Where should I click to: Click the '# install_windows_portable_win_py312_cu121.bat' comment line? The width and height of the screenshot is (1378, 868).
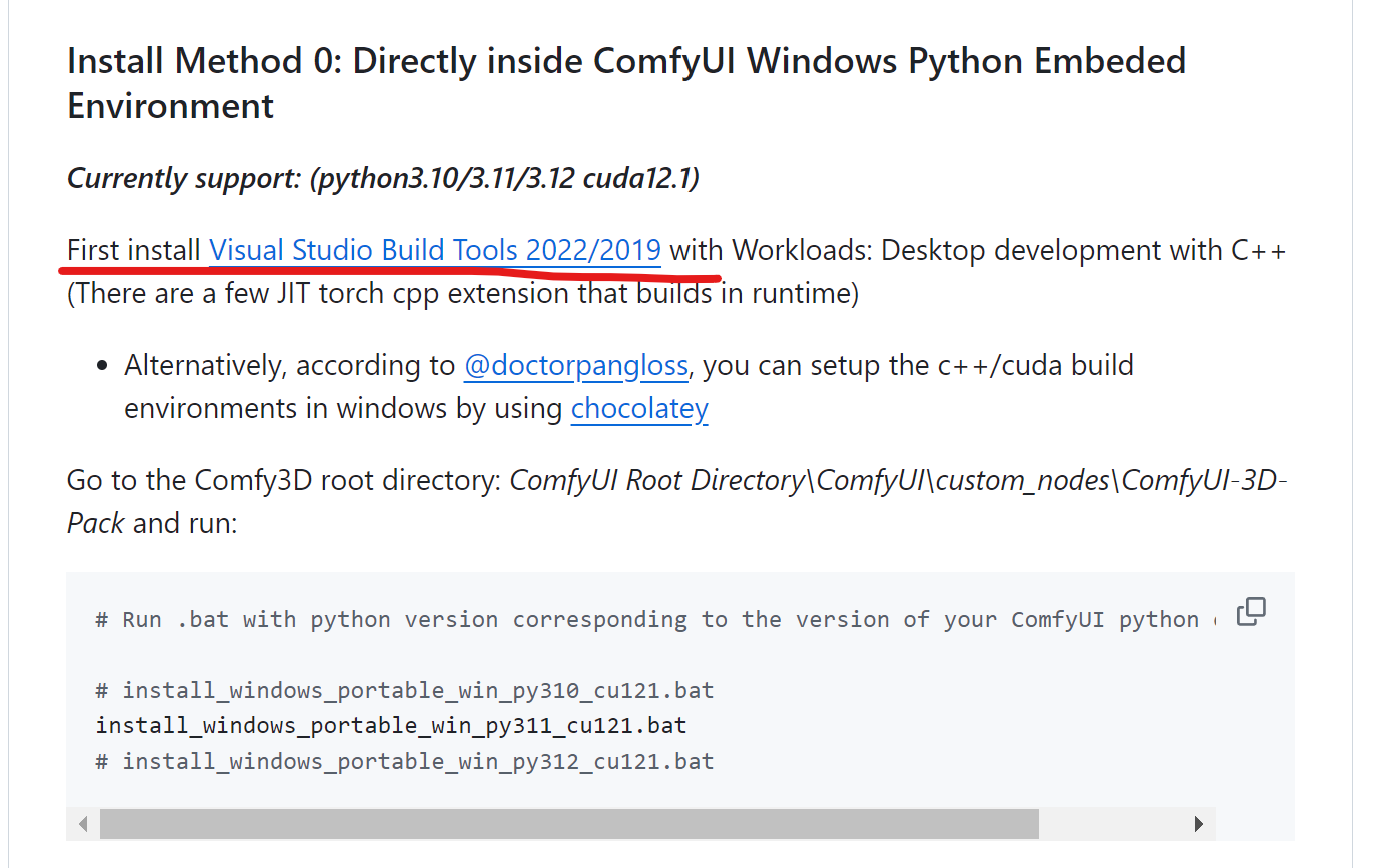pos(405,761)
